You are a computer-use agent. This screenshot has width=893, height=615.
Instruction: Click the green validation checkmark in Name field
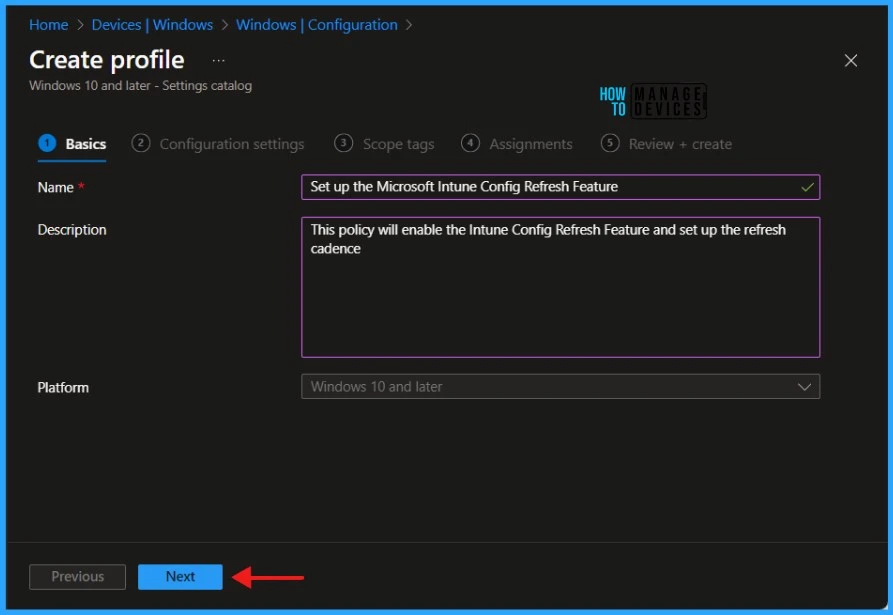coord(807,187)
